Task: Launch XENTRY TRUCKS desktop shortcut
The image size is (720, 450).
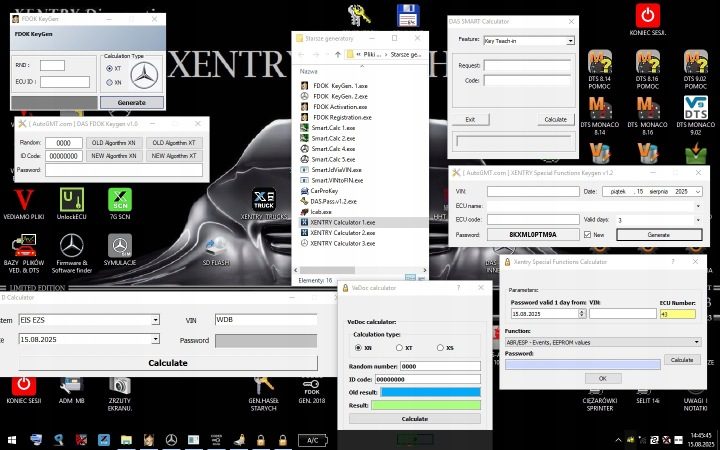Action: (264, 204)
